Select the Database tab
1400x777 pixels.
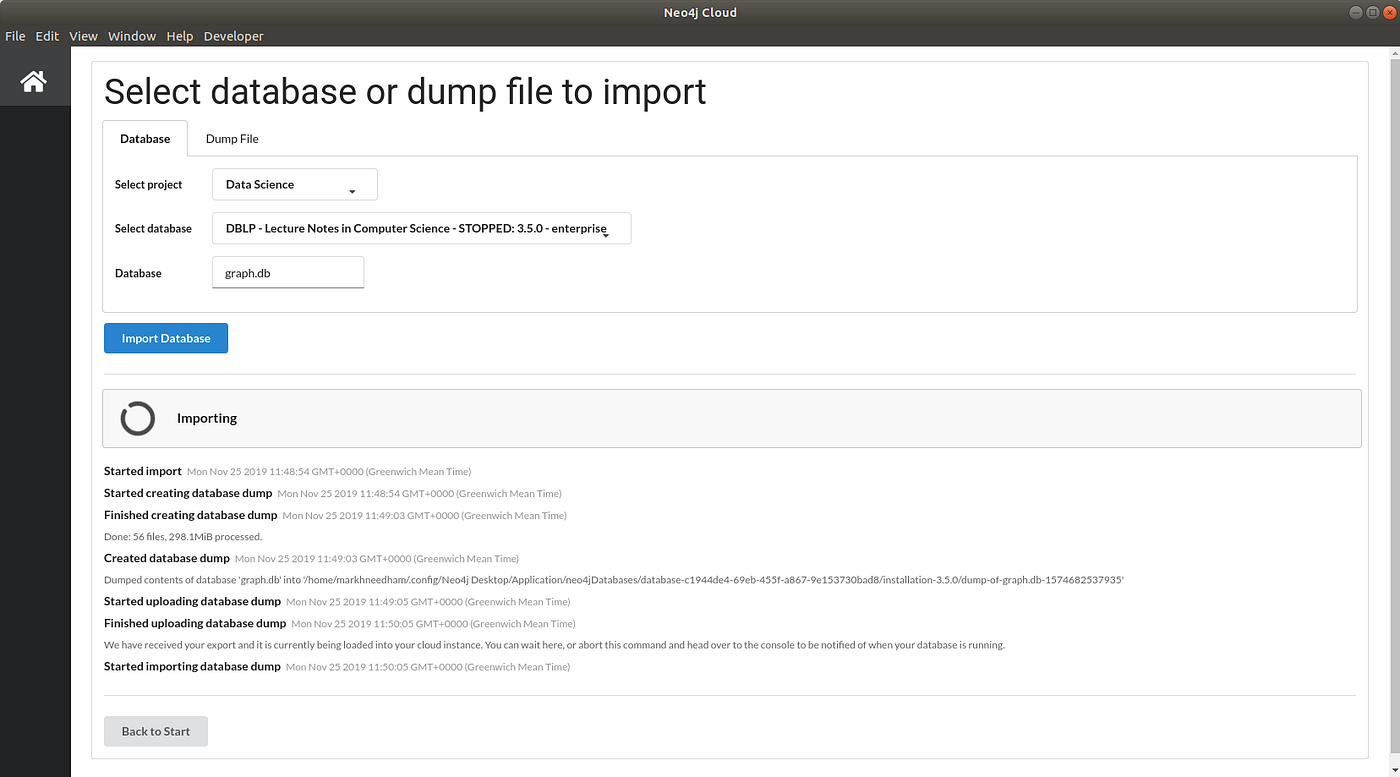coord(144,138)
